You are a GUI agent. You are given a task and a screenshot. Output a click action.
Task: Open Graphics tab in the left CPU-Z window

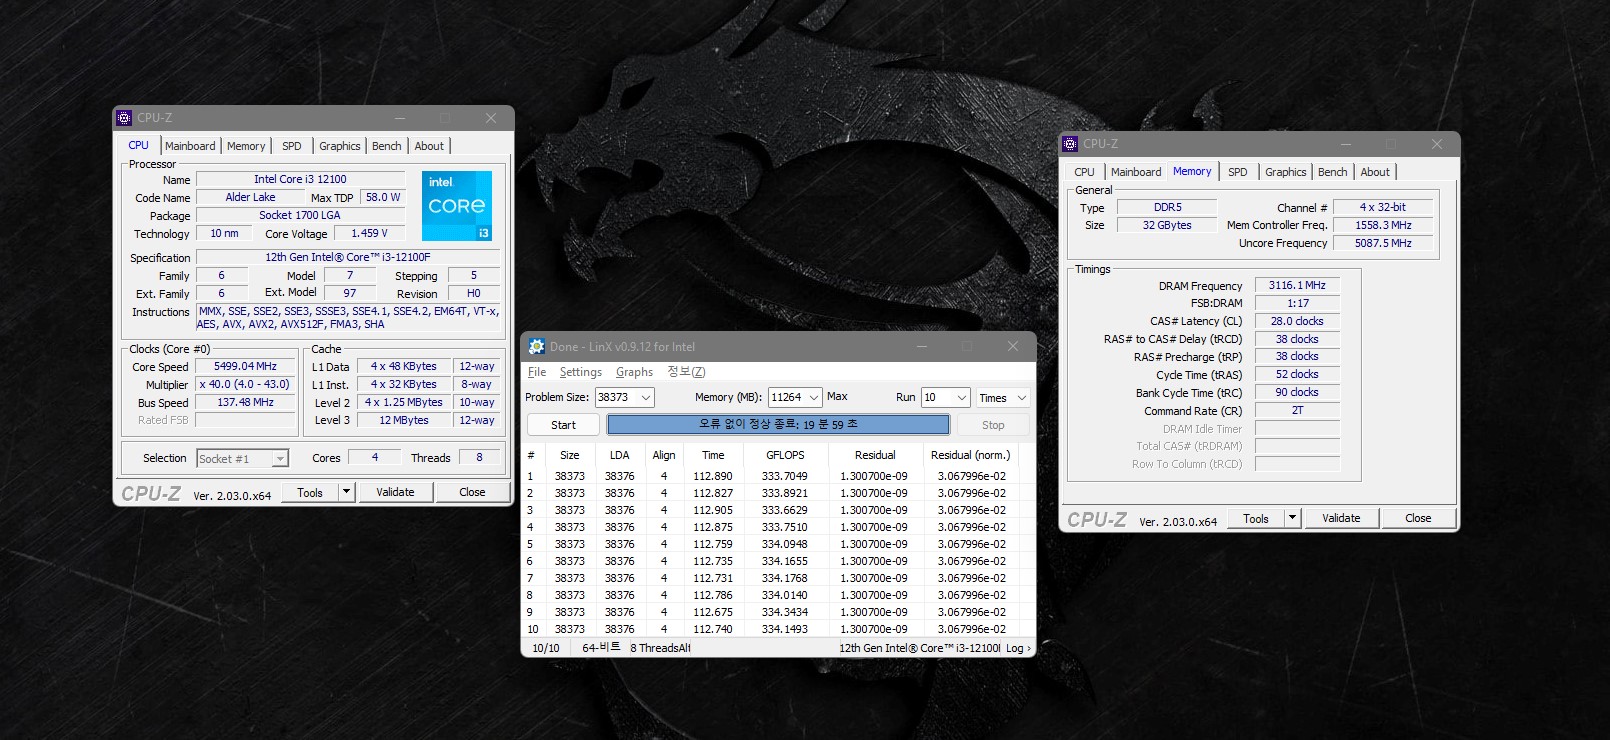tap(340, 146)
